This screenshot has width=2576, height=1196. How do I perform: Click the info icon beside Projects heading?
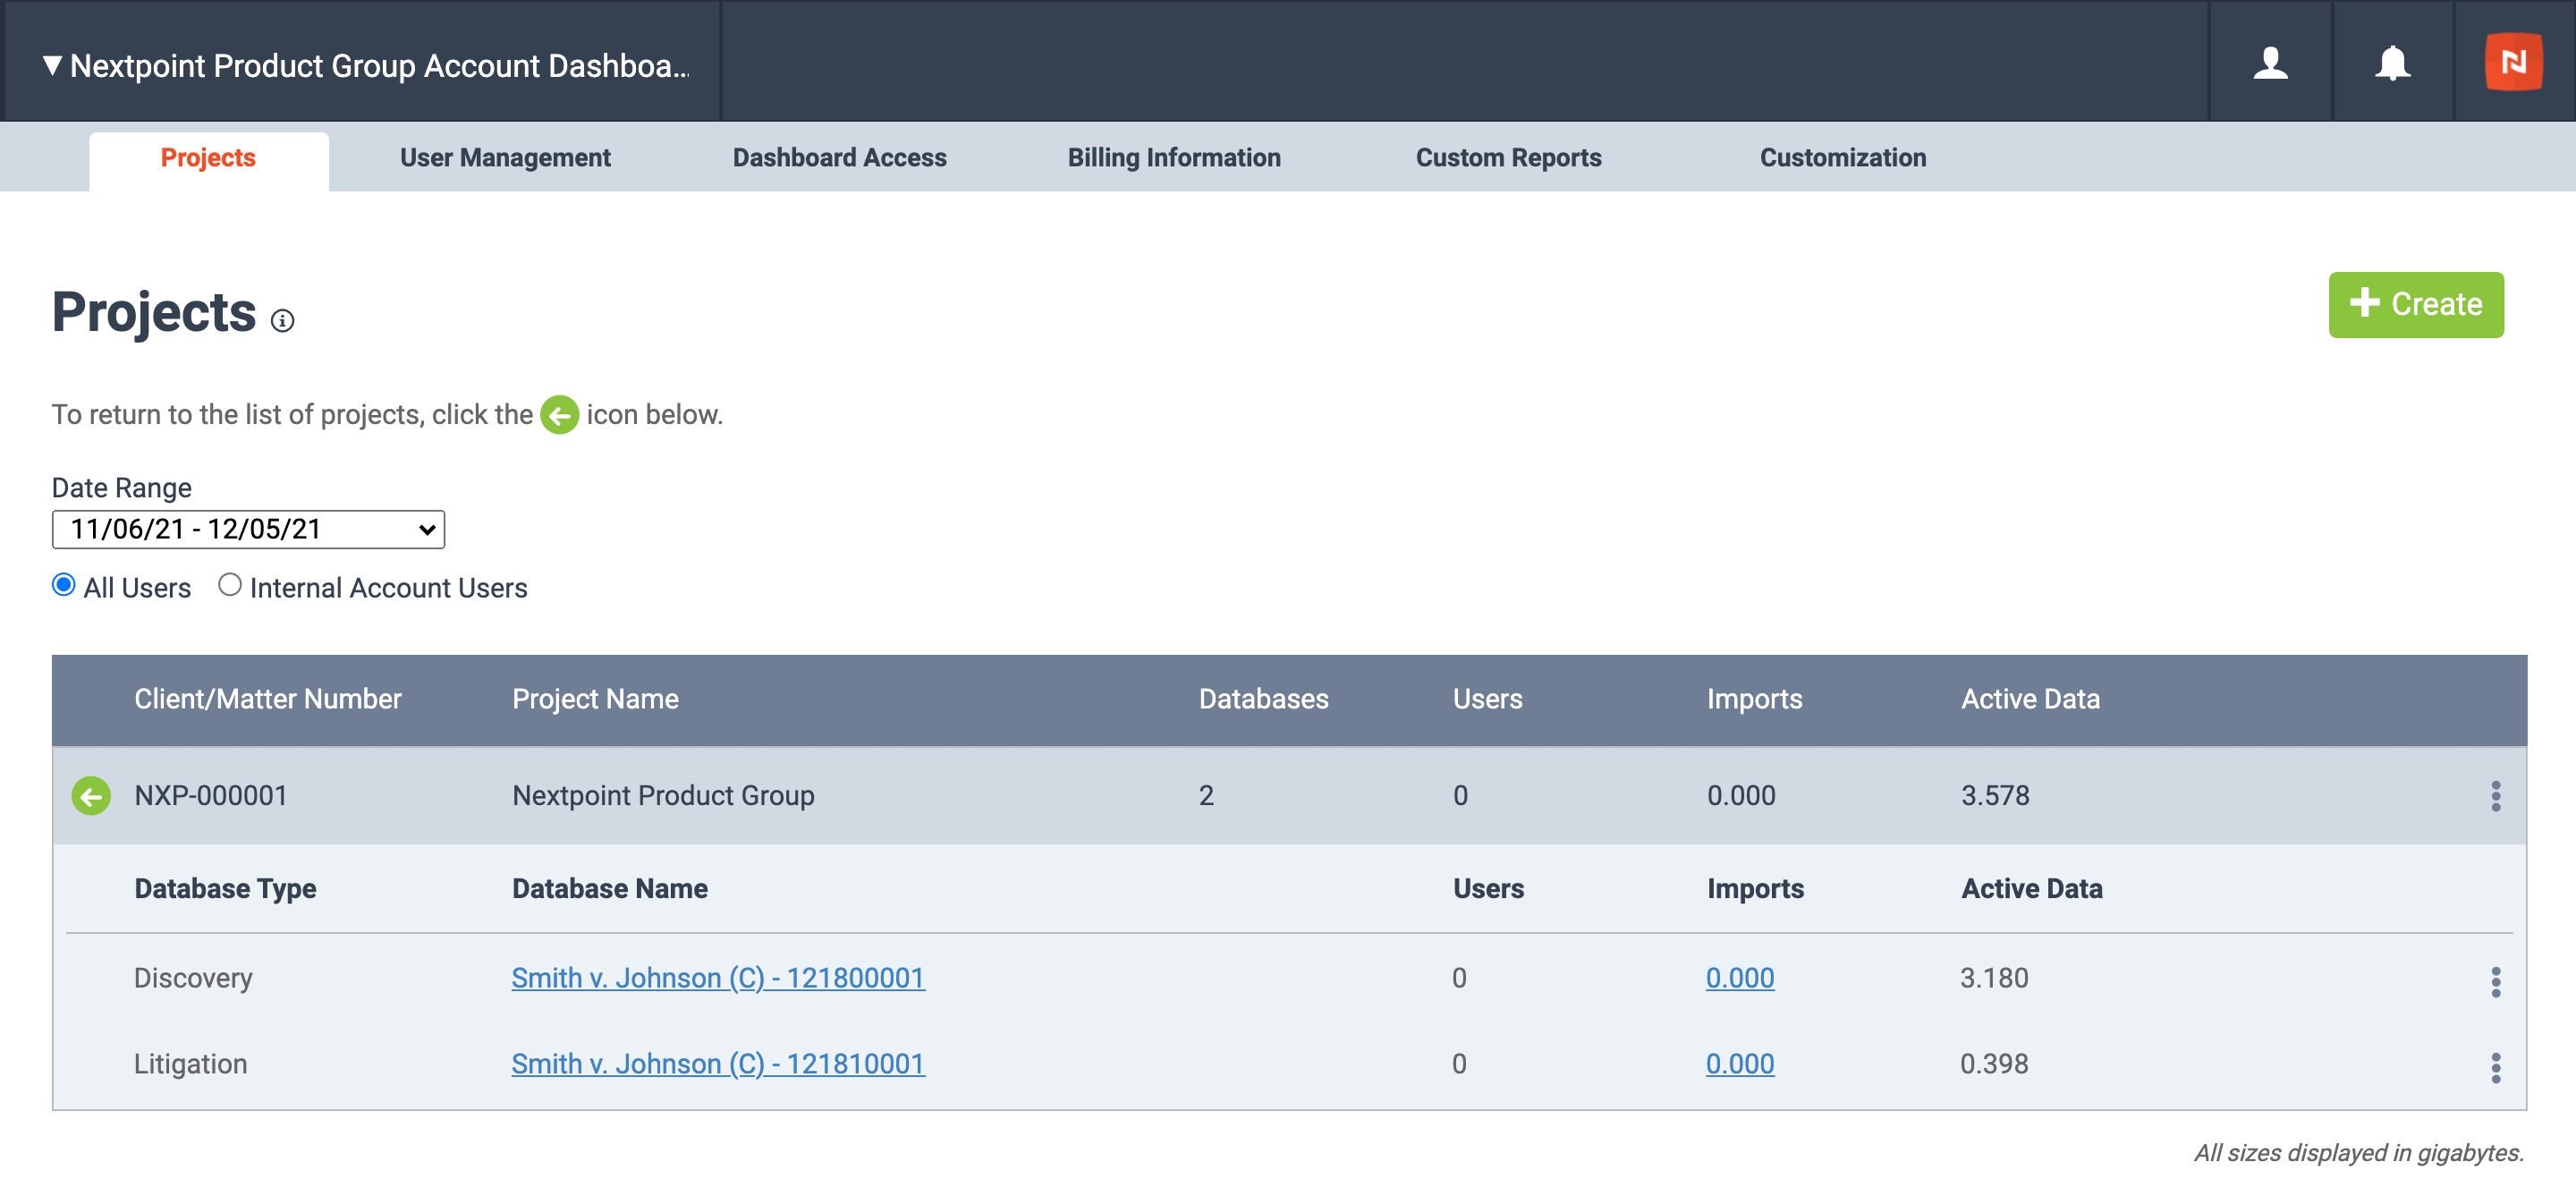[283, 320]
